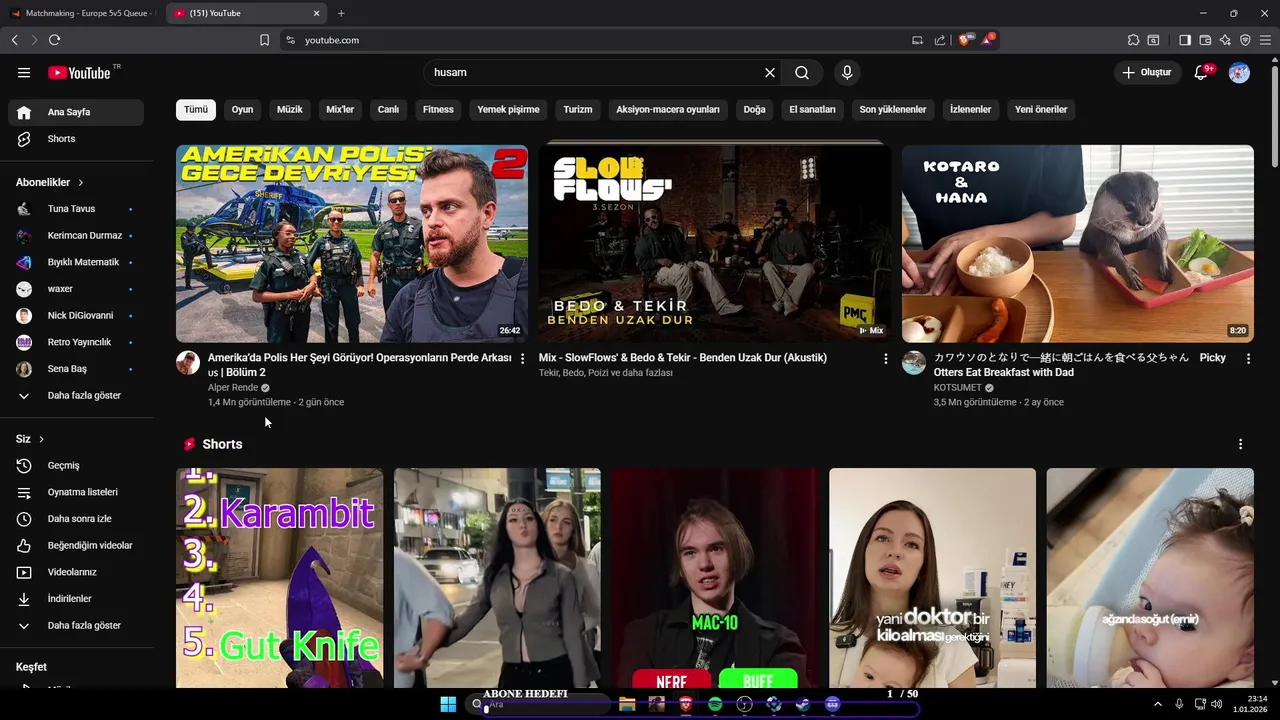This screenshot has height=720, width=1280.
Task: Open Sena Baş channel subscription
Action: 76,369
